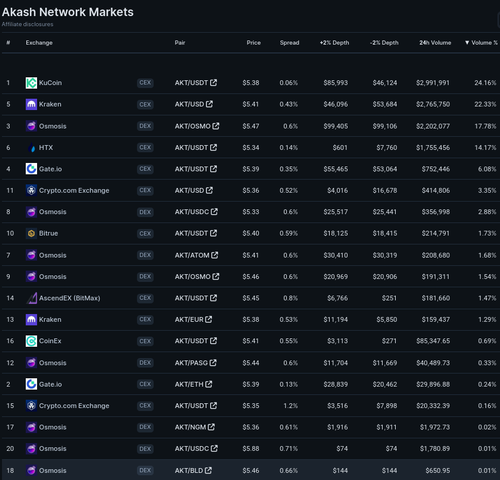Open external link icon next to Kraken AKT/USD
Image resolution: width=500 pixels, height=480 pixels.
point(209,104)
